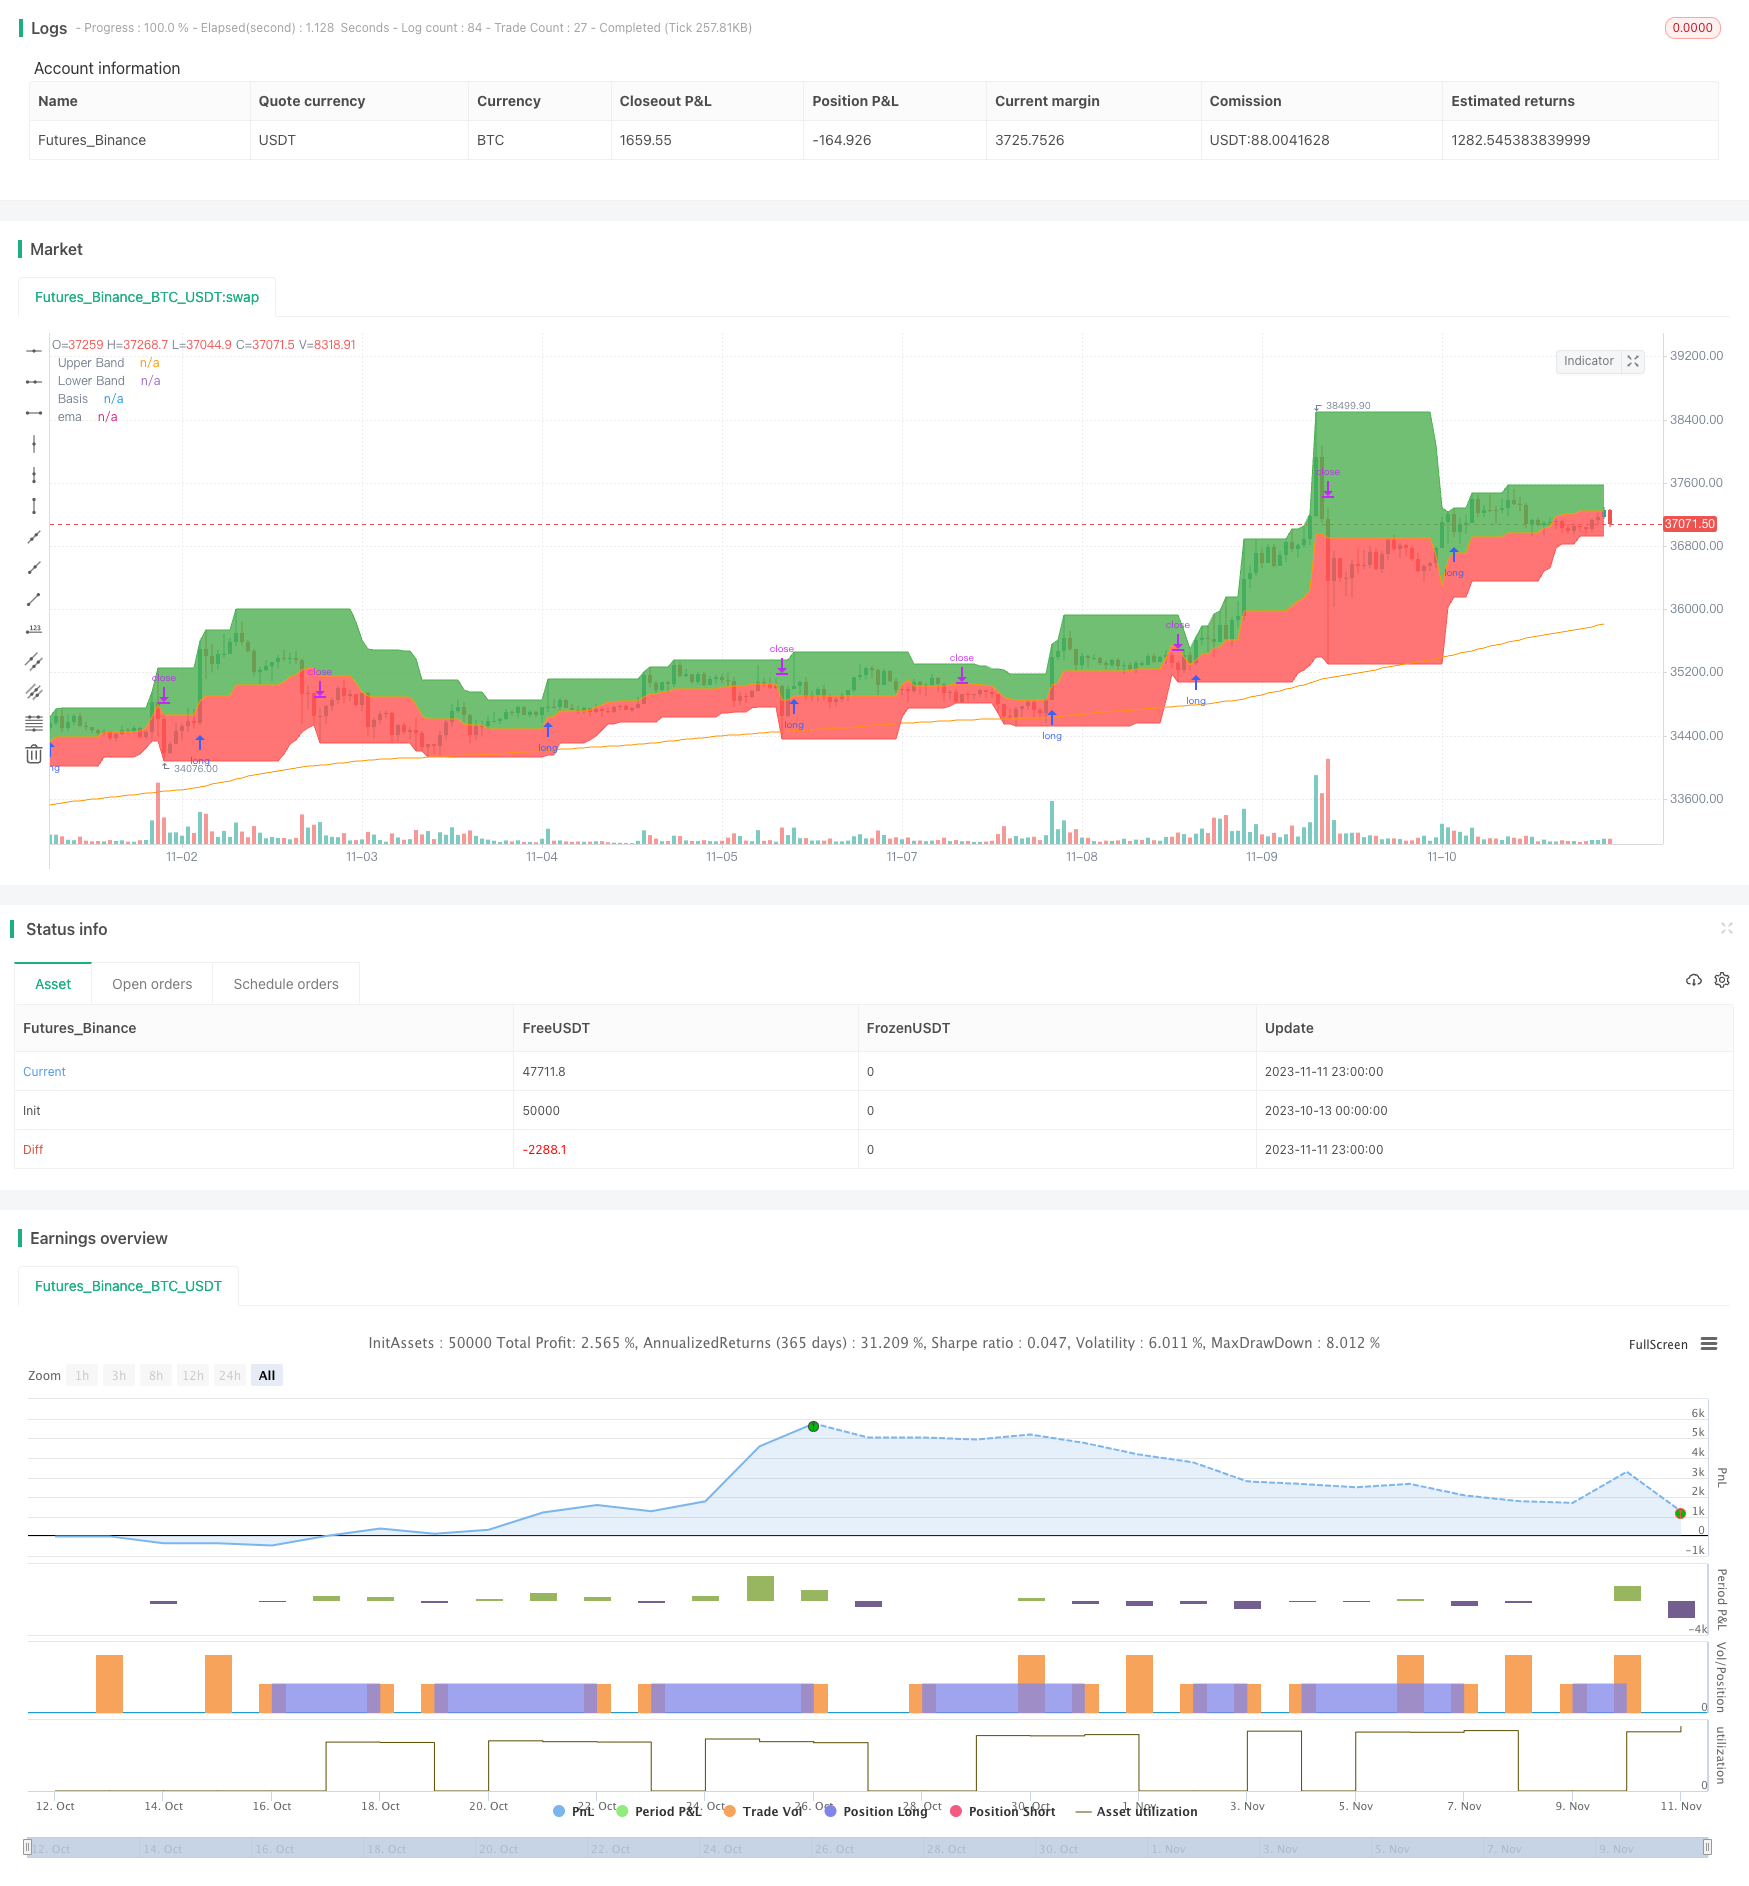Select the vertical segment drawing tool
Image resolution: width=1749 pixels, height=1886 pixels.
pyautogui.click(x=34, y=506)
